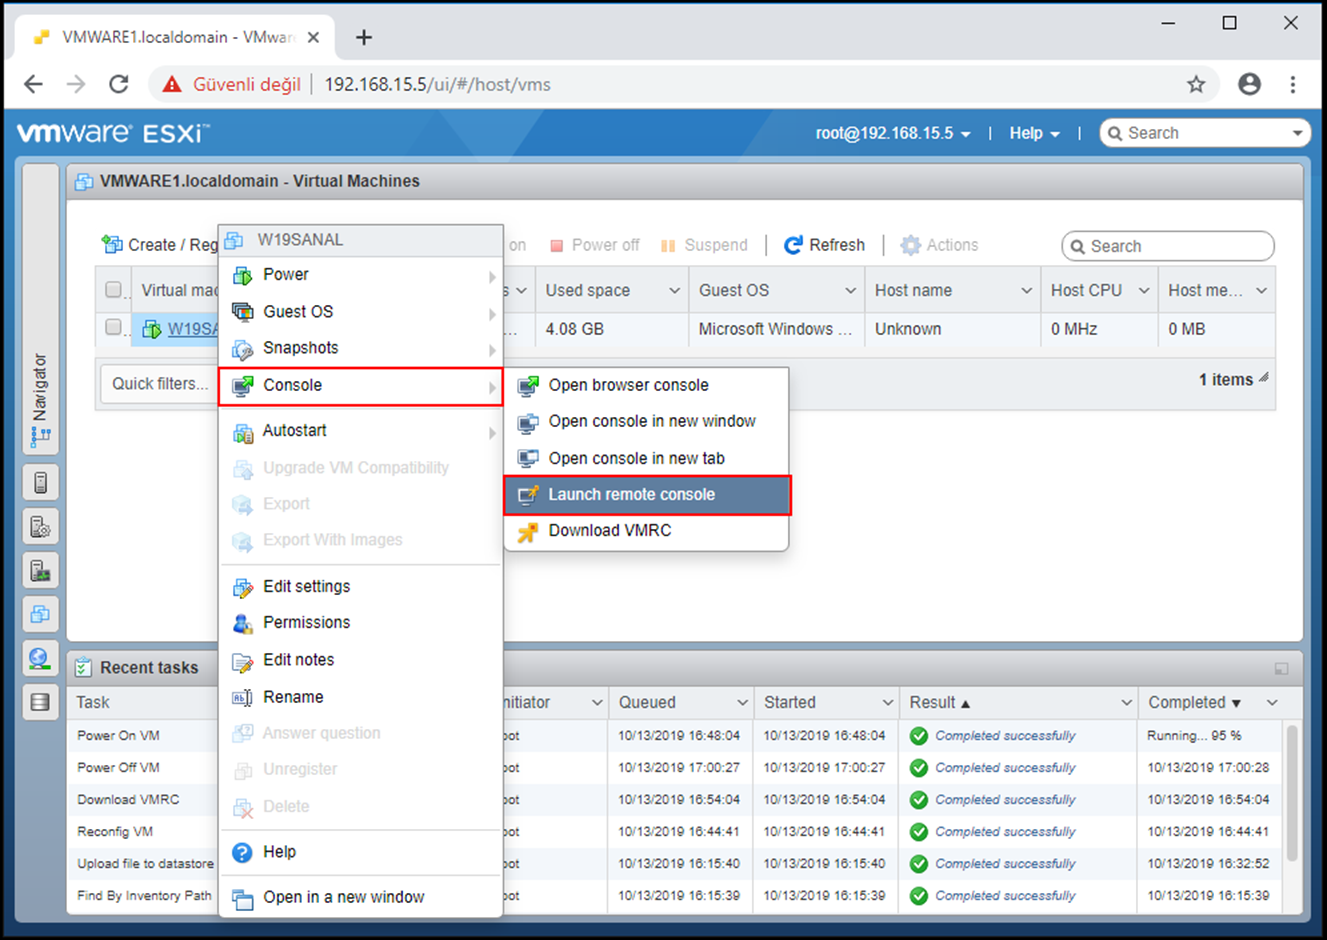1327x940 pixels.
Task: Click the W19SANAL context menu header icon
Action: tap(234, 240)
